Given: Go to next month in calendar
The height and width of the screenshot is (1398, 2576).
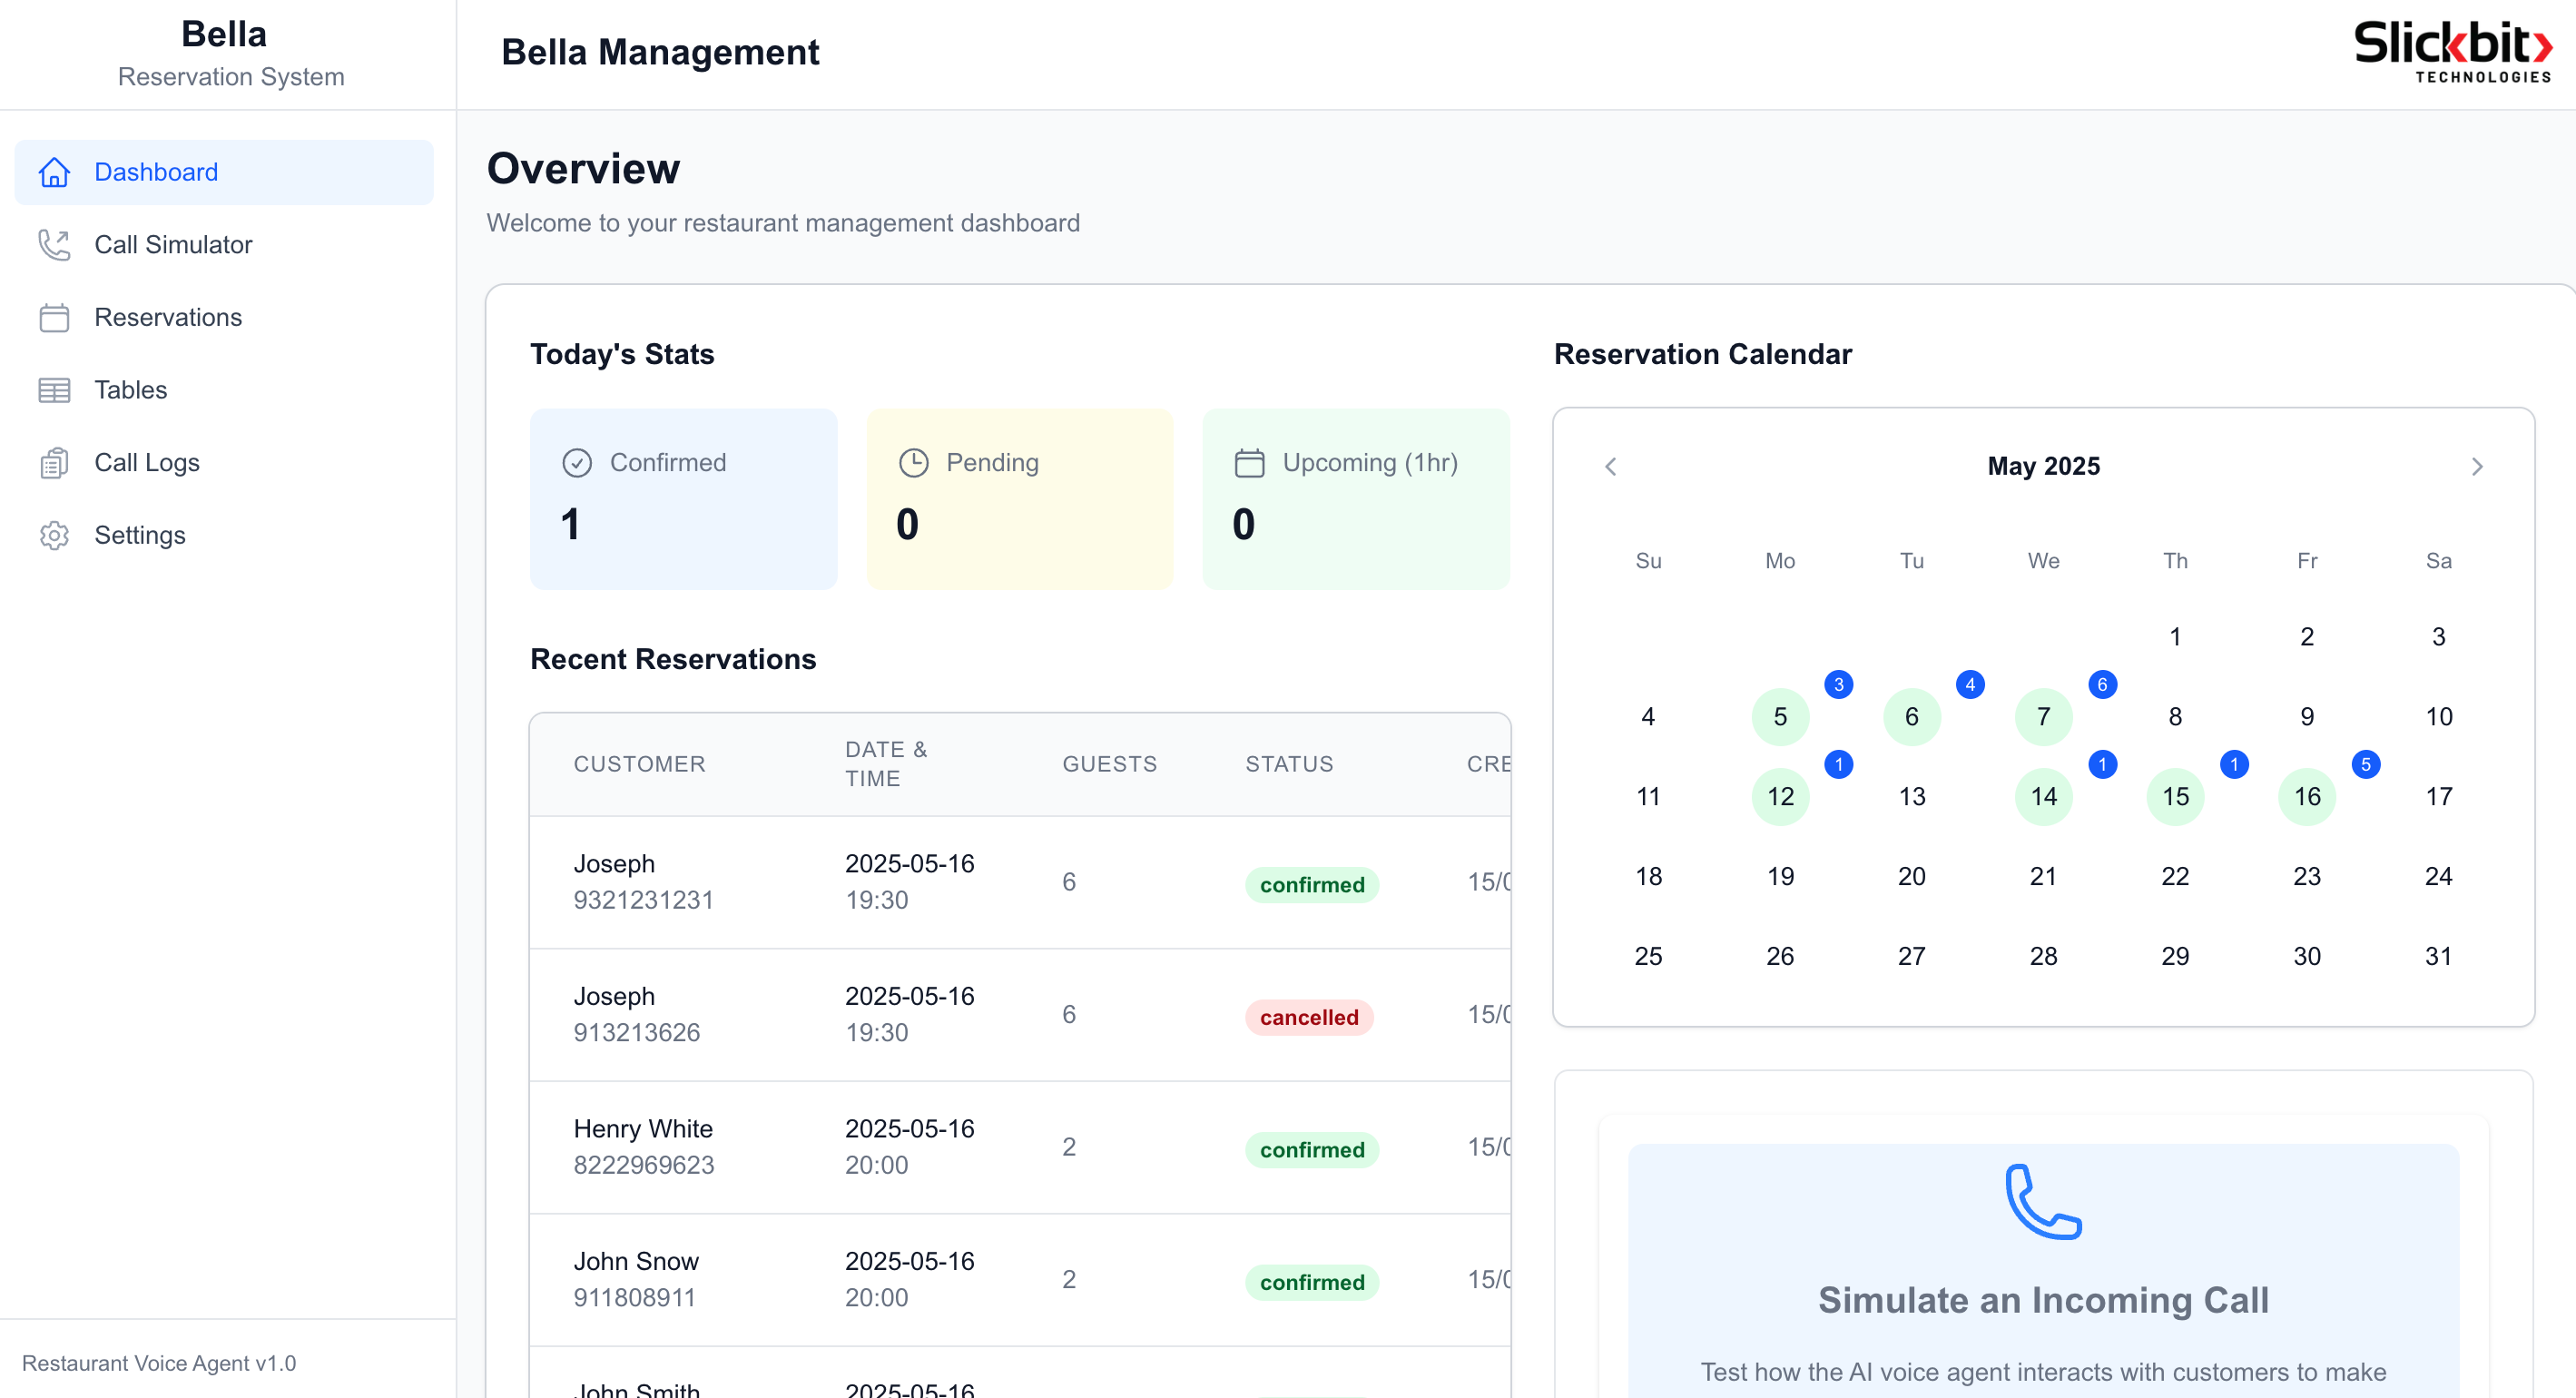Looking at the screenshot, I should (2476, 466).
